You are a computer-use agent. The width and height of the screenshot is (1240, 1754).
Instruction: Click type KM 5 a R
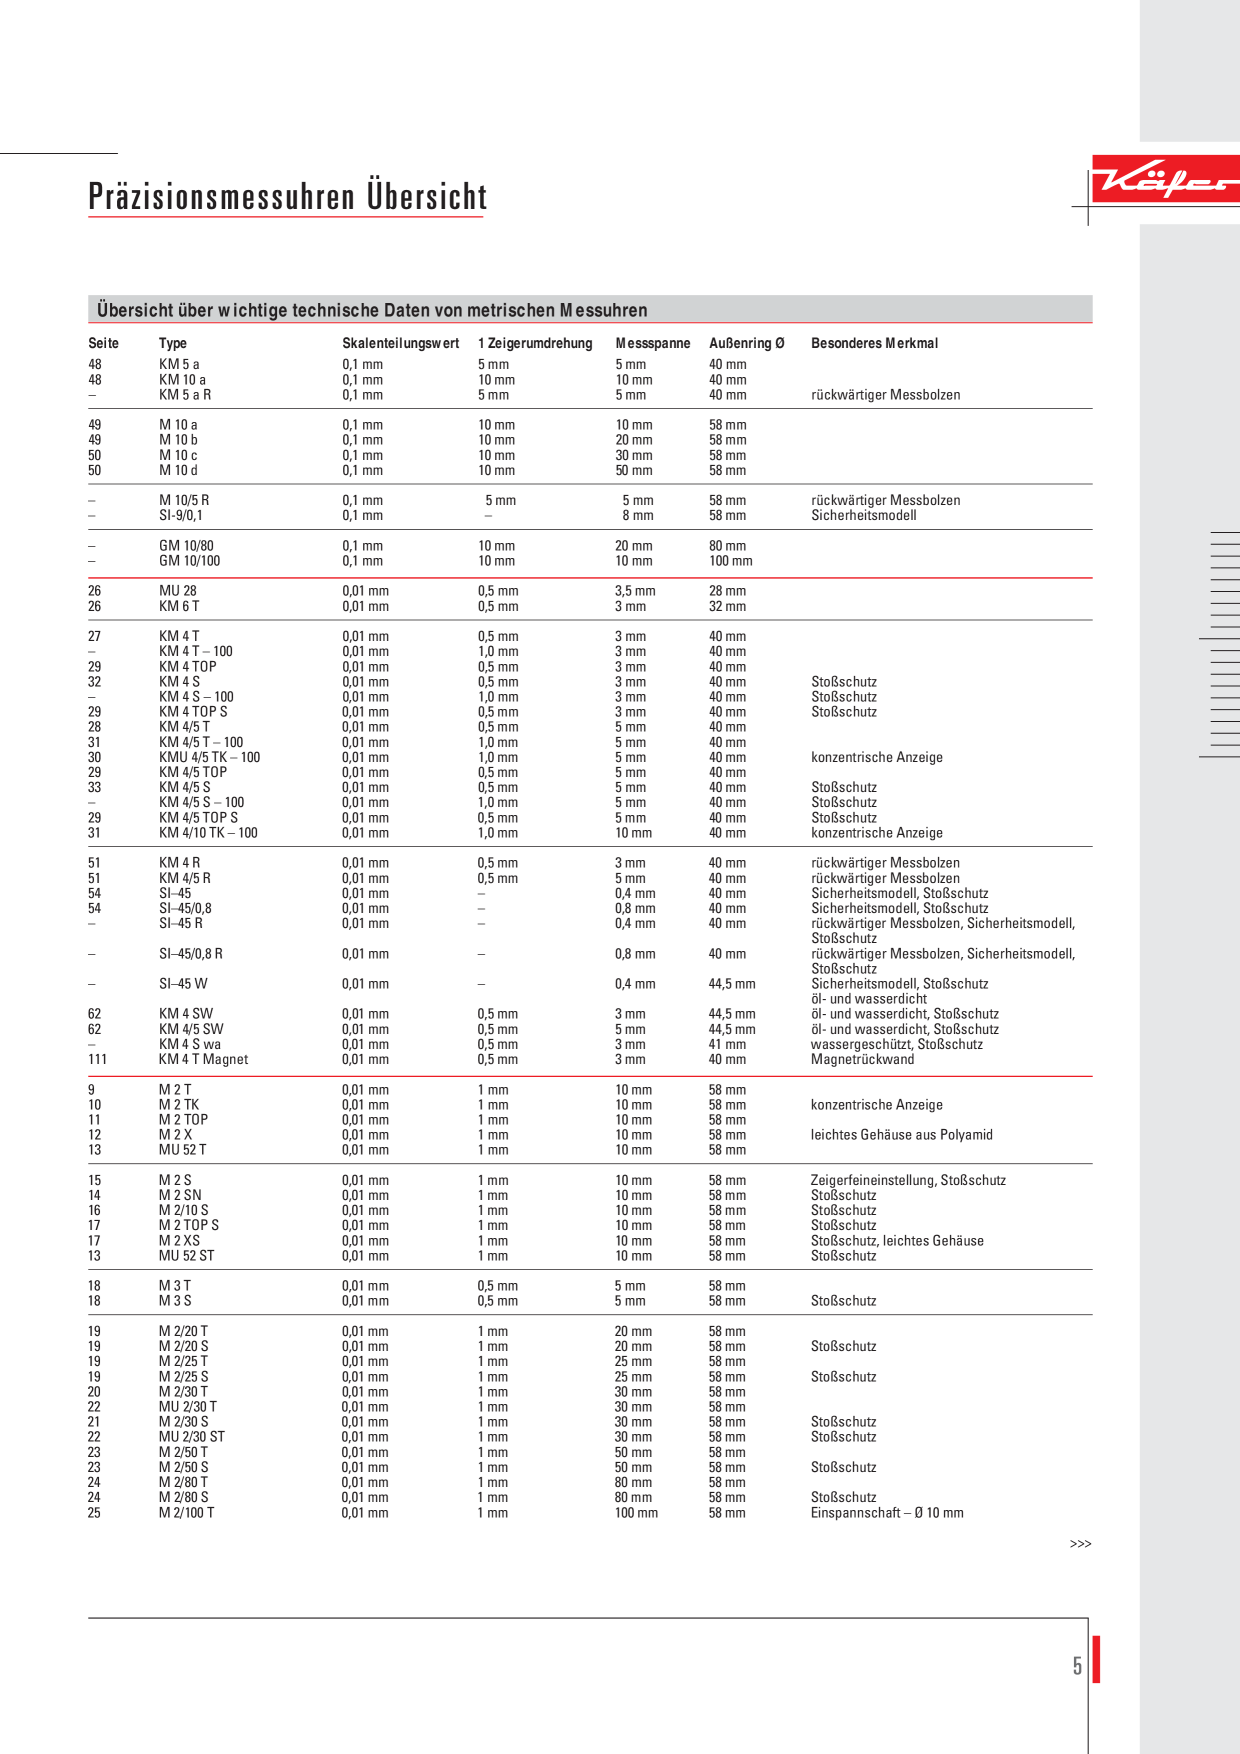(x=185, y=395)
